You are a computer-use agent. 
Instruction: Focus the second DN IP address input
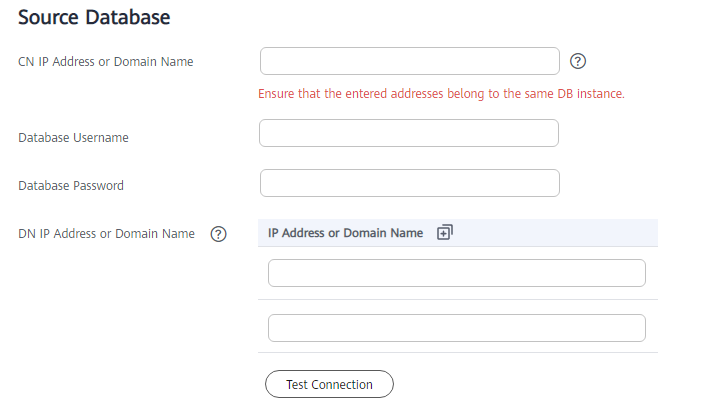click(x=456, y=328)
